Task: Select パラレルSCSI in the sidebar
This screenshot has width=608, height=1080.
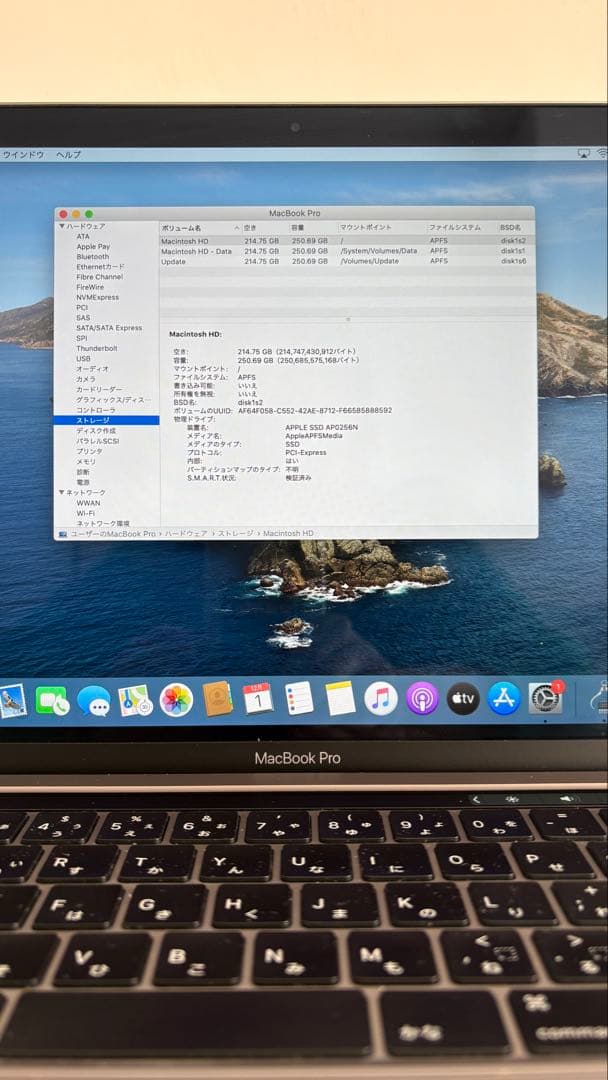Action: pyautogui.click(x=97, y=441)
